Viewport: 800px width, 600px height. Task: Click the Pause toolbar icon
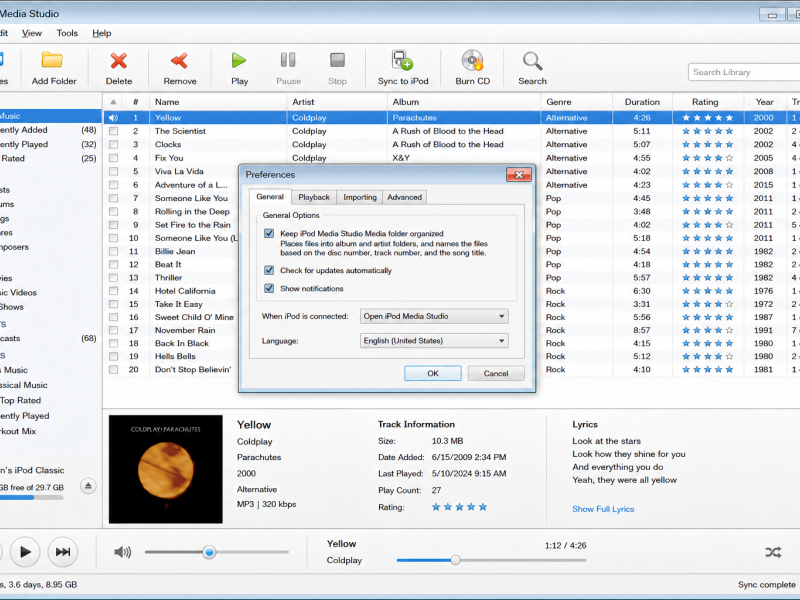coord(288,60)
